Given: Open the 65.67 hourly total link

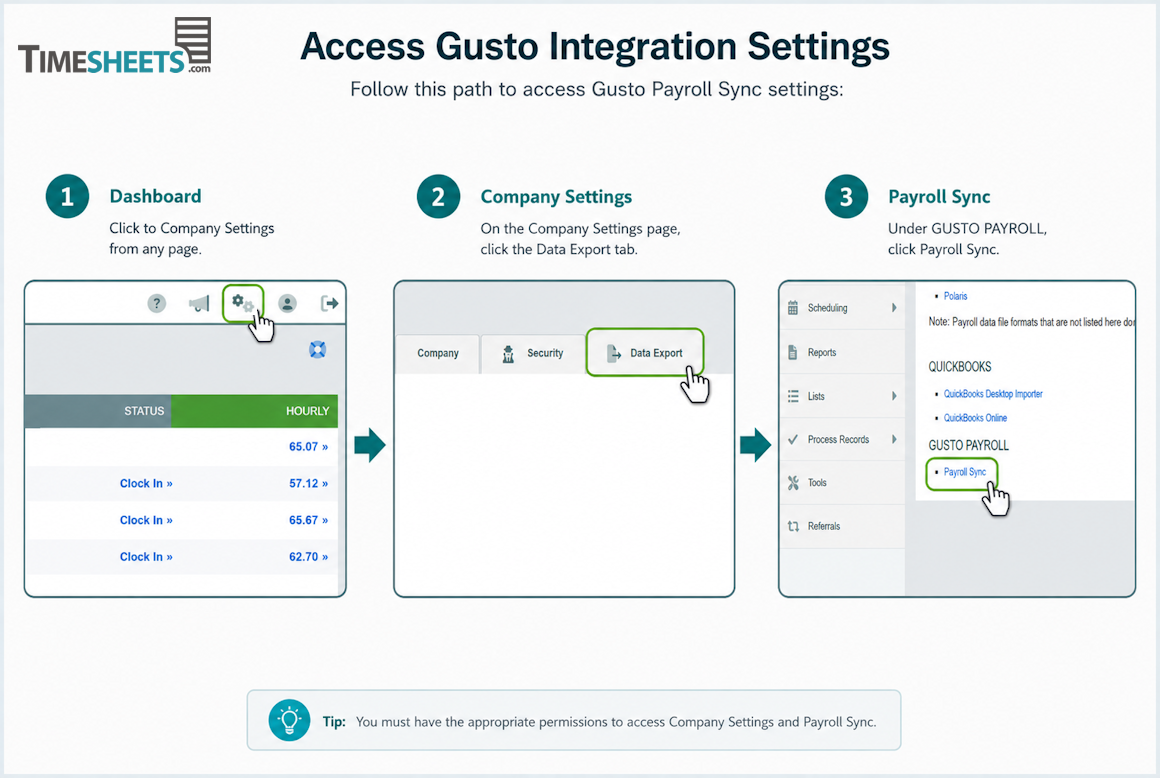Looking at the screenshot, I should 308,520.
